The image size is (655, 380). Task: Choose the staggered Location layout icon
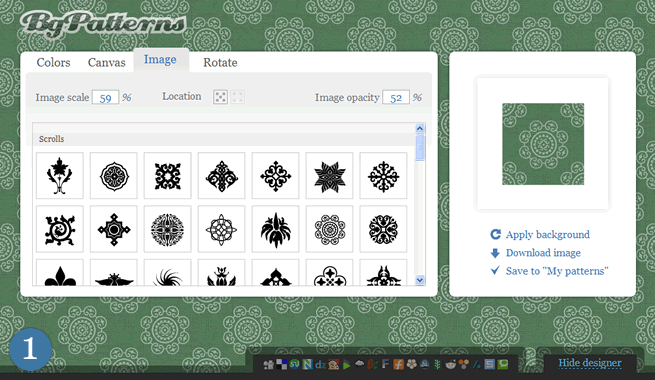(220, 97)
